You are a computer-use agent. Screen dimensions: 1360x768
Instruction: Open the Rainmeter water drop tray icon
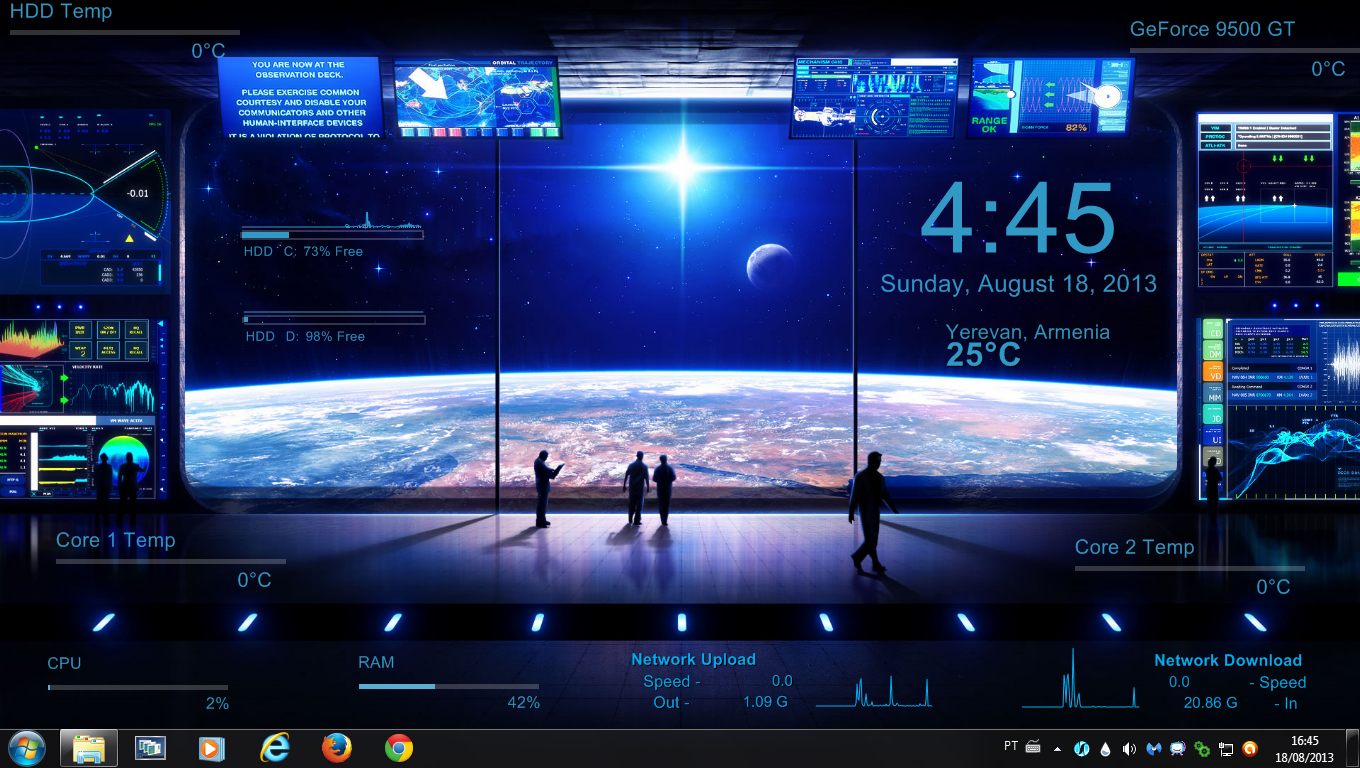point(1105,748)
